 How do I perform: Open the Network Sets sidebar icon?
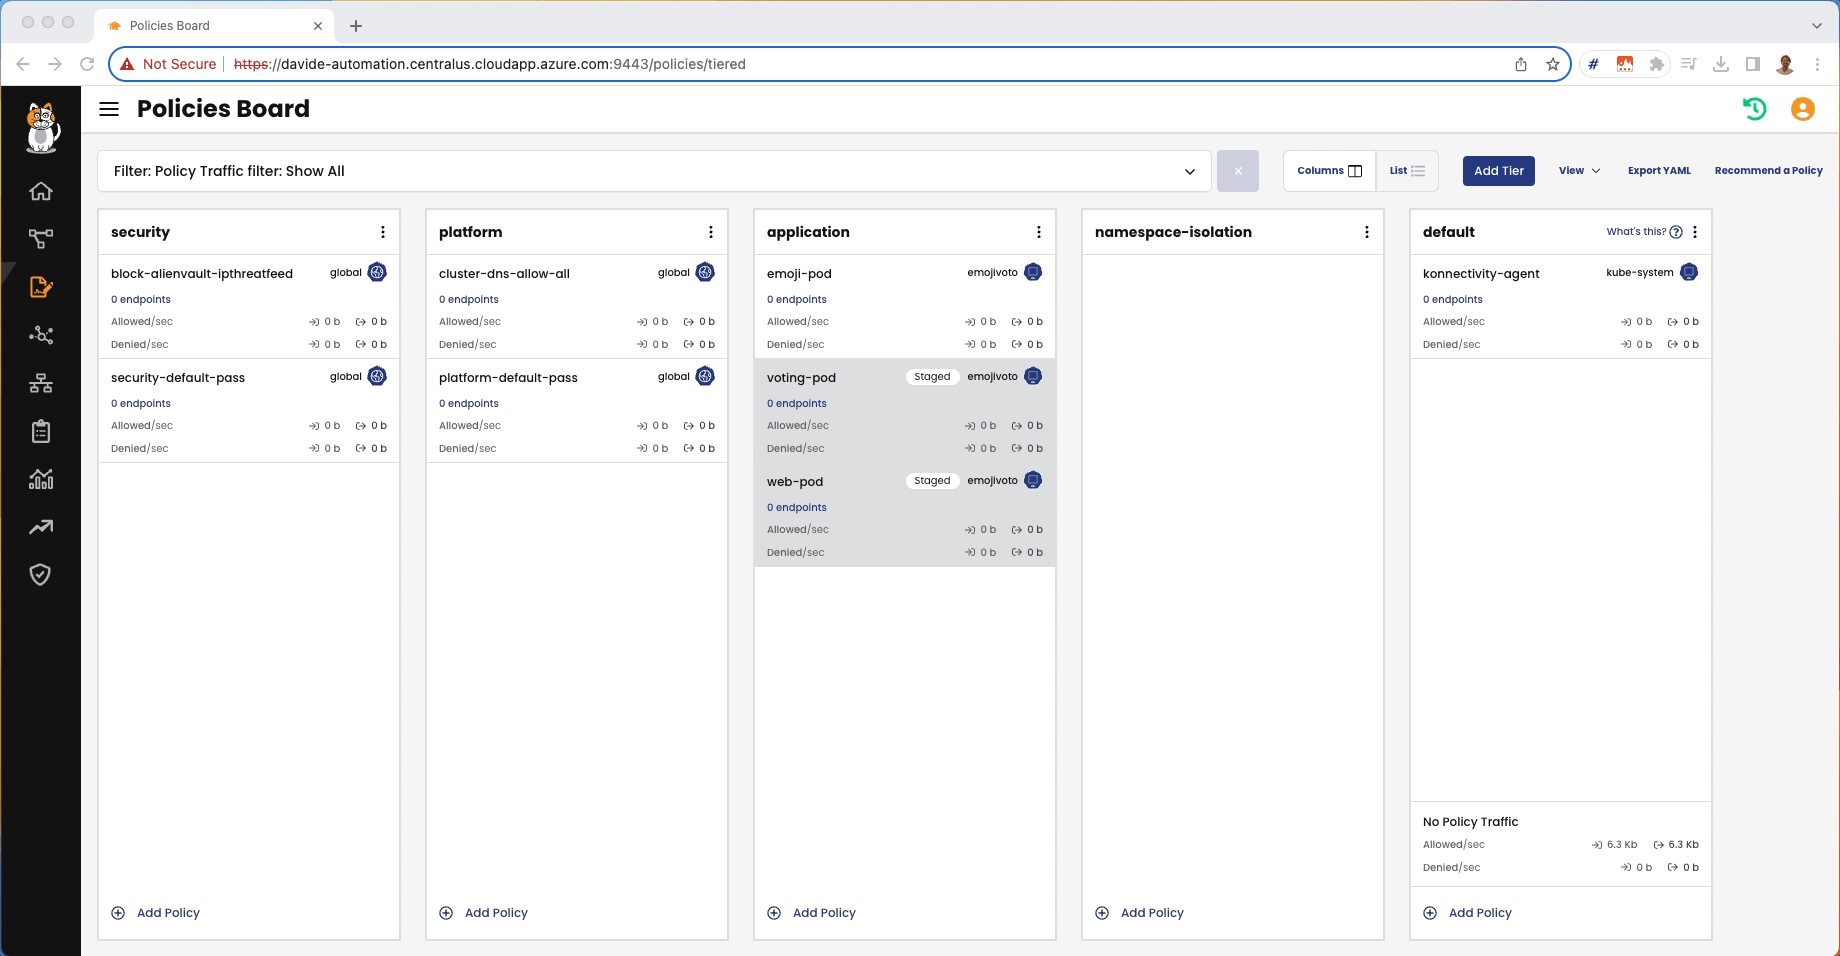click(x=41, y=383)
